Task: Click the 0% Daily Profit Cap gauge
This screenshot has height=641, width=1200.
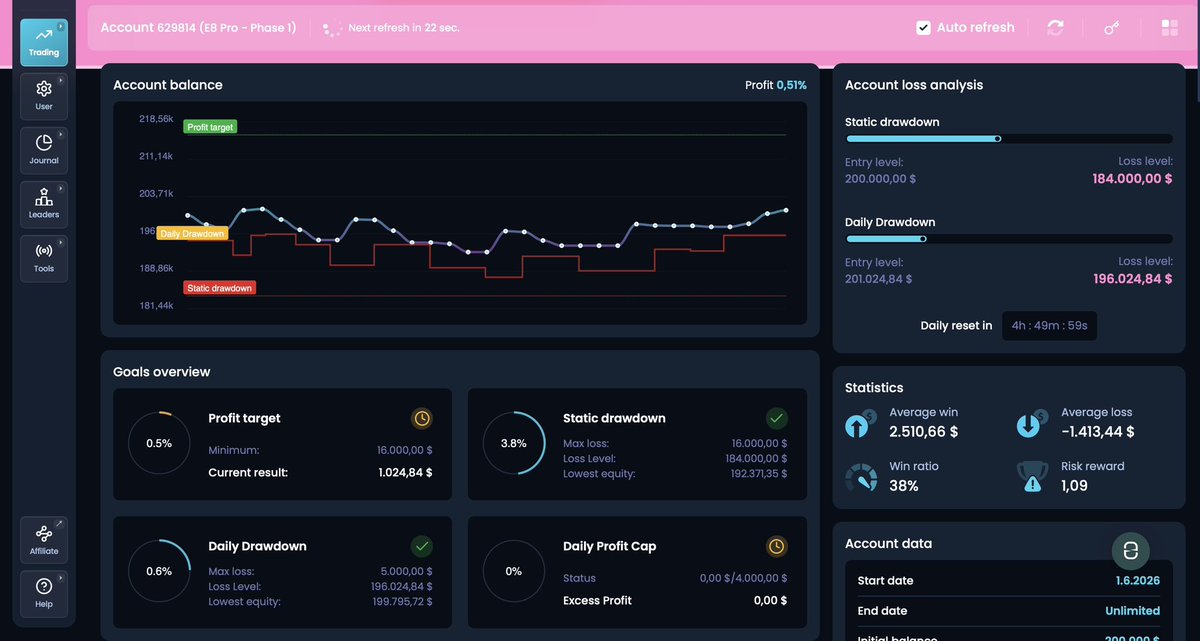Action: tap(513, 571)
